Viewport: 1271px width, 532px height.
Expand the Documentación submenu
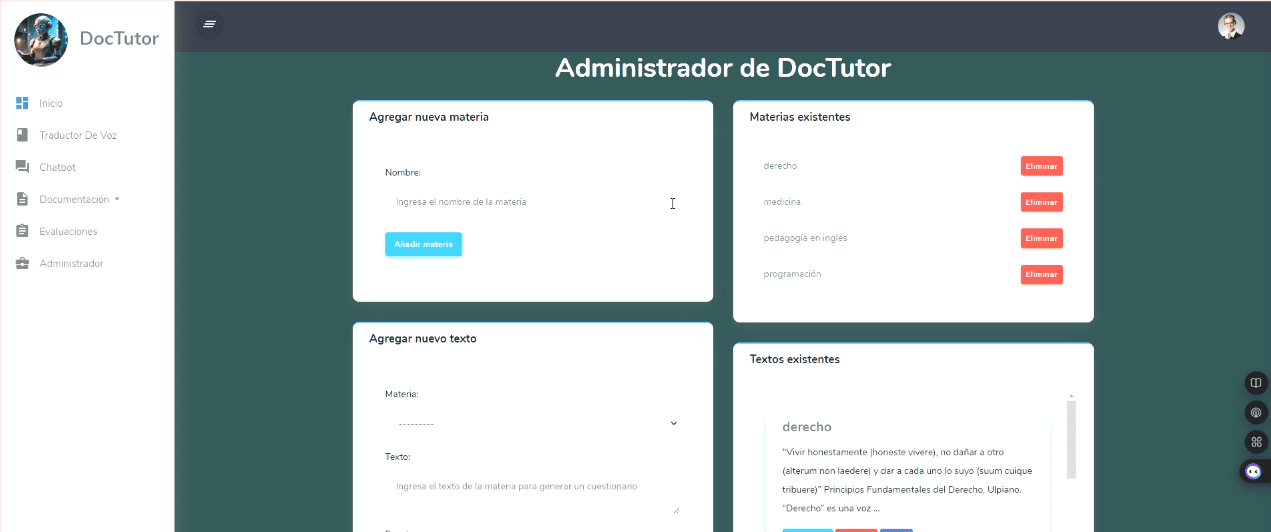click(78, 199)
